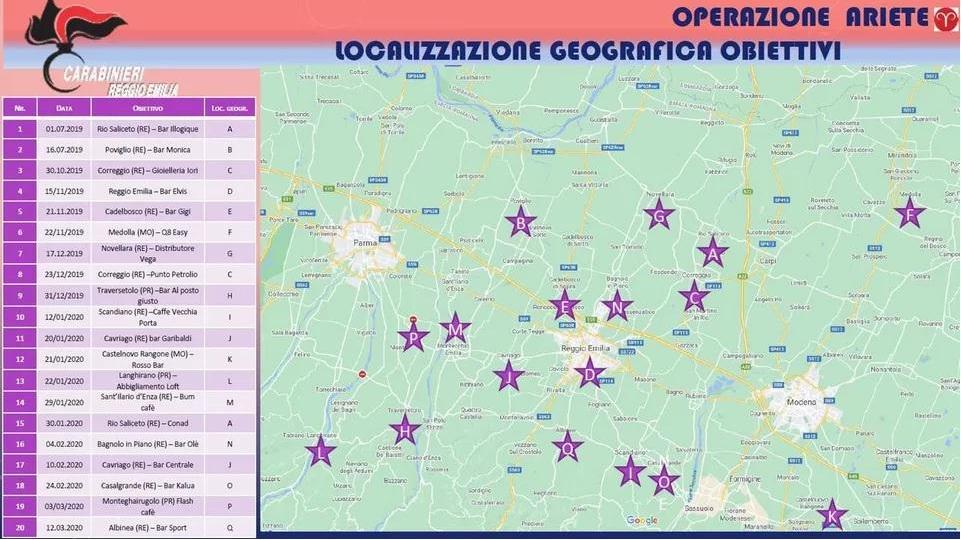
Task: Click star marker C near Correggio
Action: (x=694, y=297)
